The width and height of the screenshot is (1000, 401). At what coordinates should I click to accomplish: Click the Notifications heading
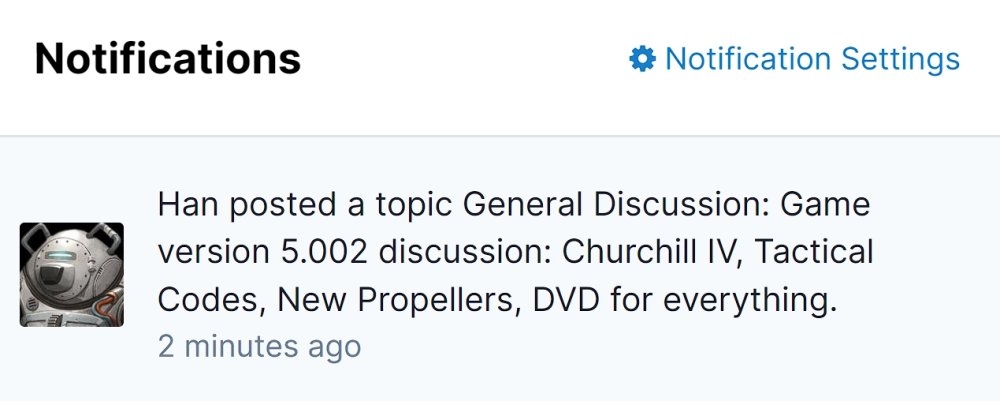pos(168,59)
